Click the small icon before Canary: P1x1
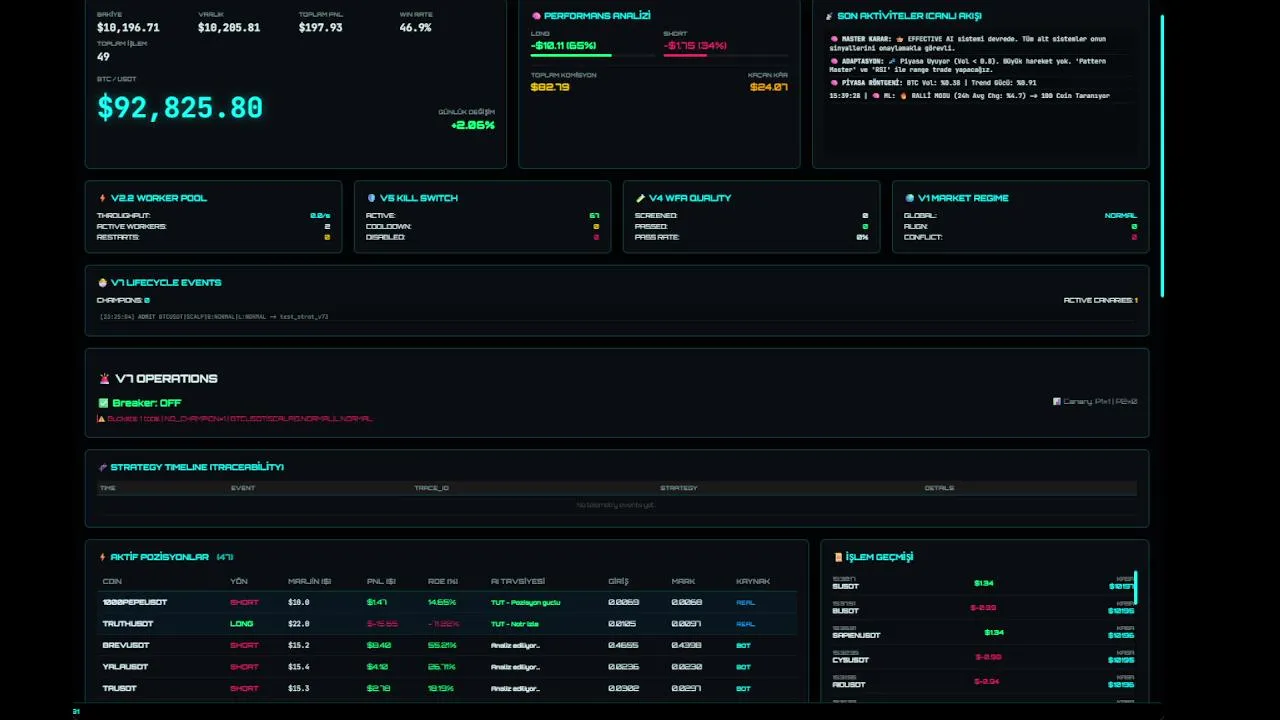1280x720 pixels. [1056, 402]
